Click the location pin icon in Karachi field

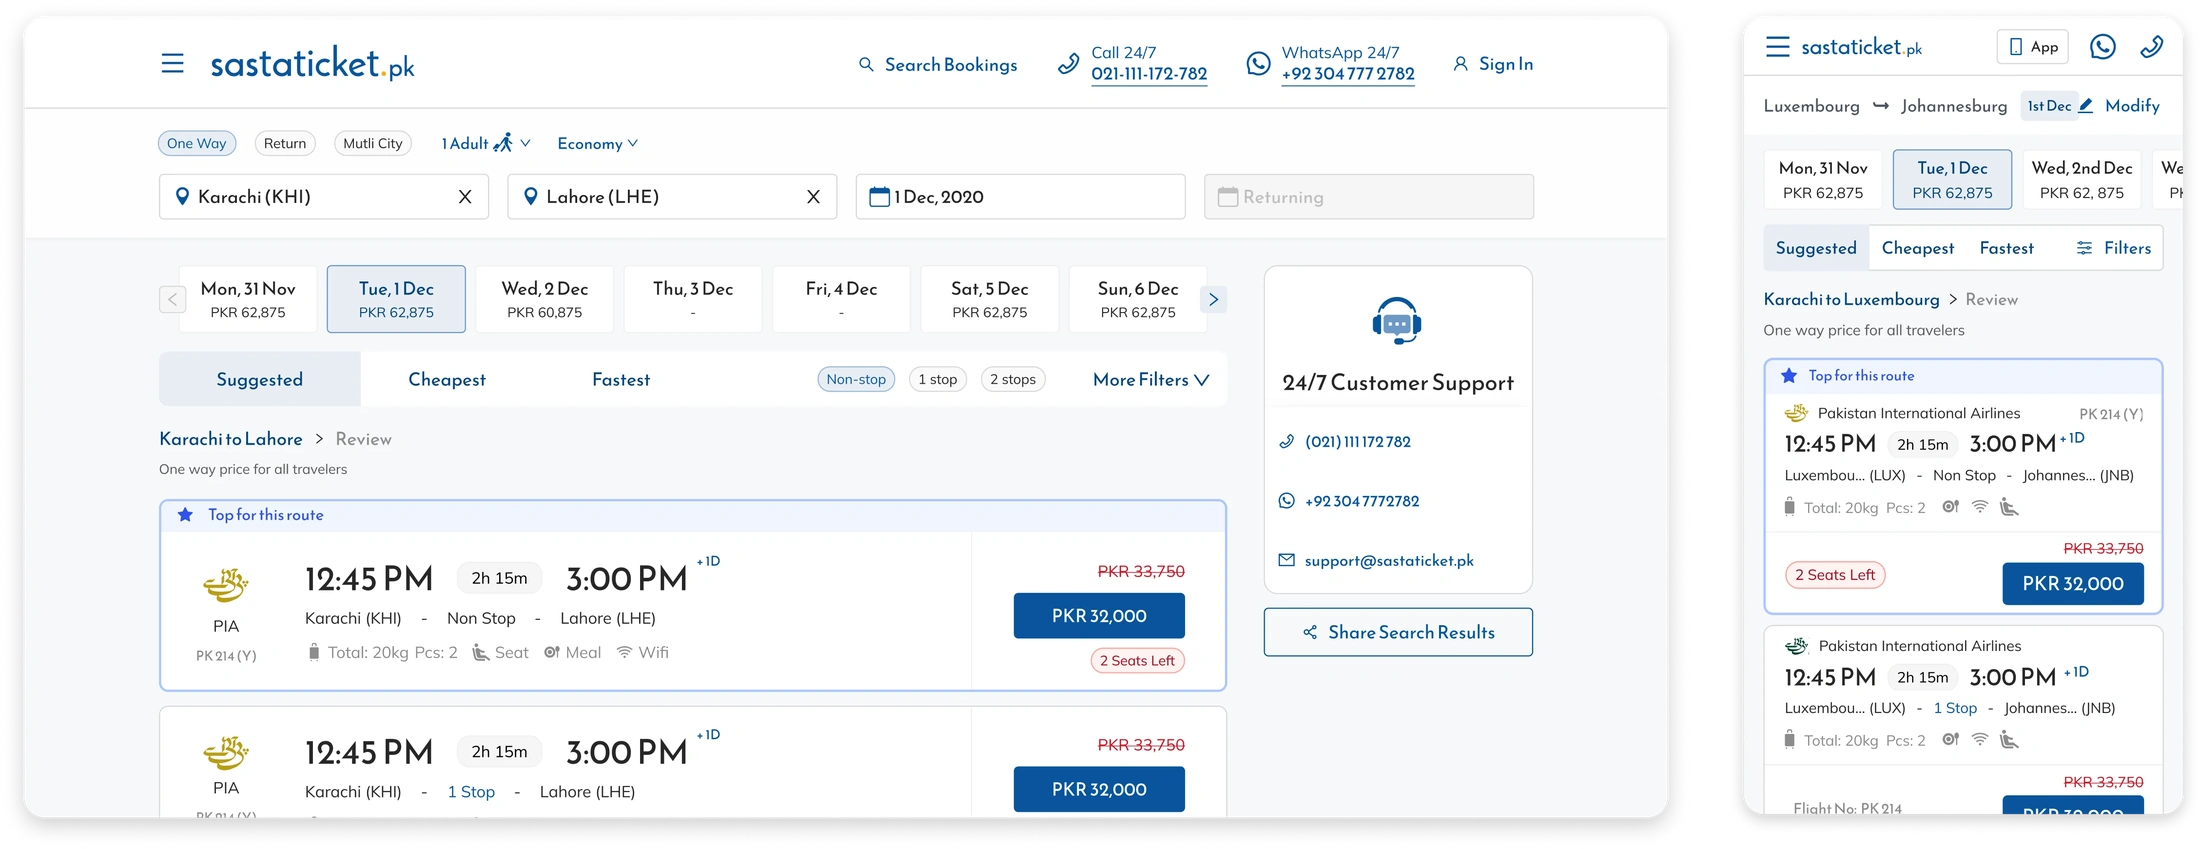tap(182, 197)
